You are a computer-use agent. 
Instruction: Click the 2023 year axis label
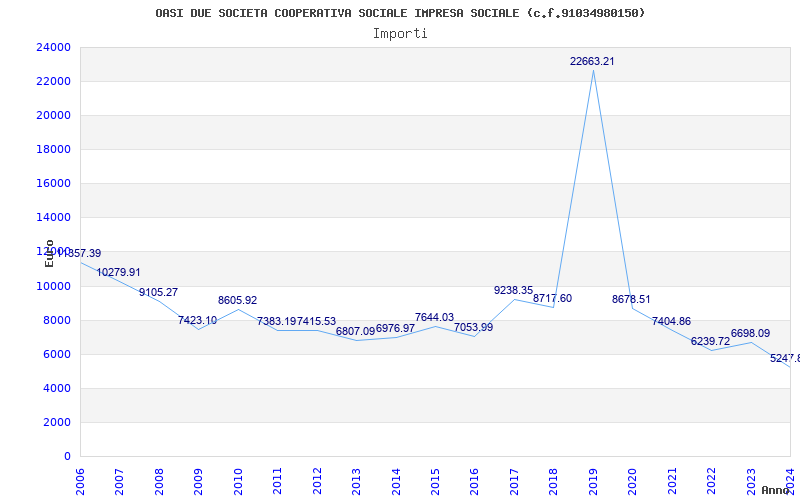click(751, 481)
